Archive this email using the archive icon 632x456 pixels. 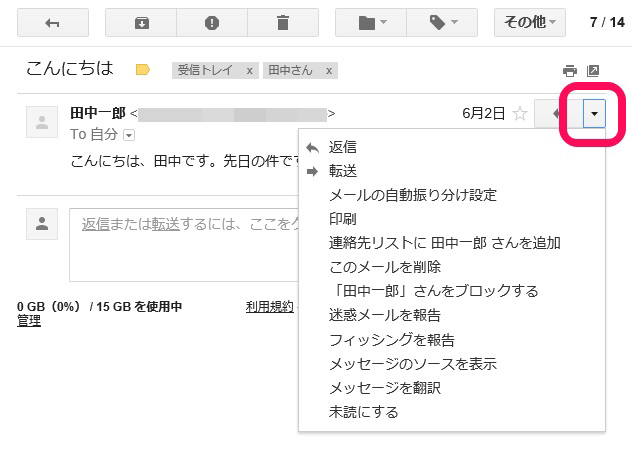click(140, 22)
